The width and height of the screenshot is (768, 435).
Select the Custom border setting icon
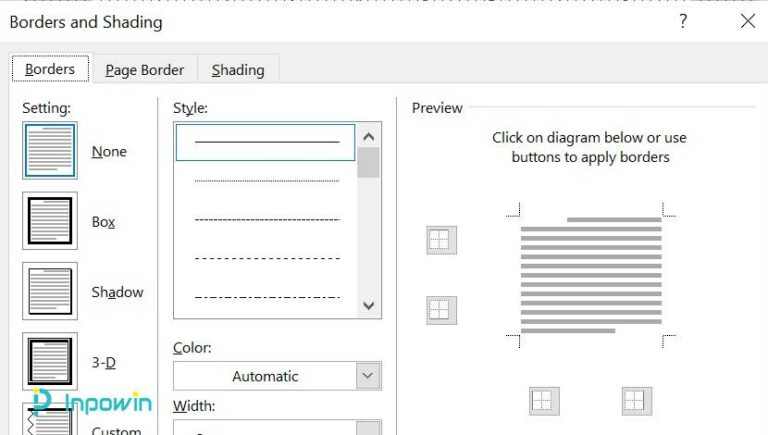(x=49, y=420)
